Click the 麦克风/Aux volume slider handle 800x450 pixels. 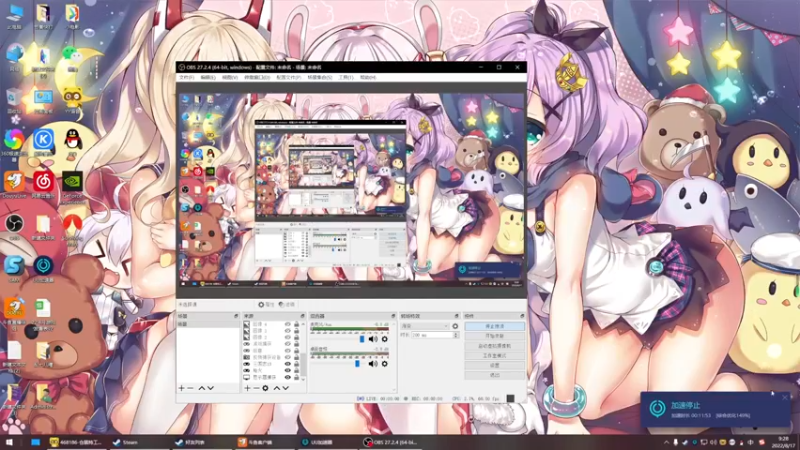point(362,339)
